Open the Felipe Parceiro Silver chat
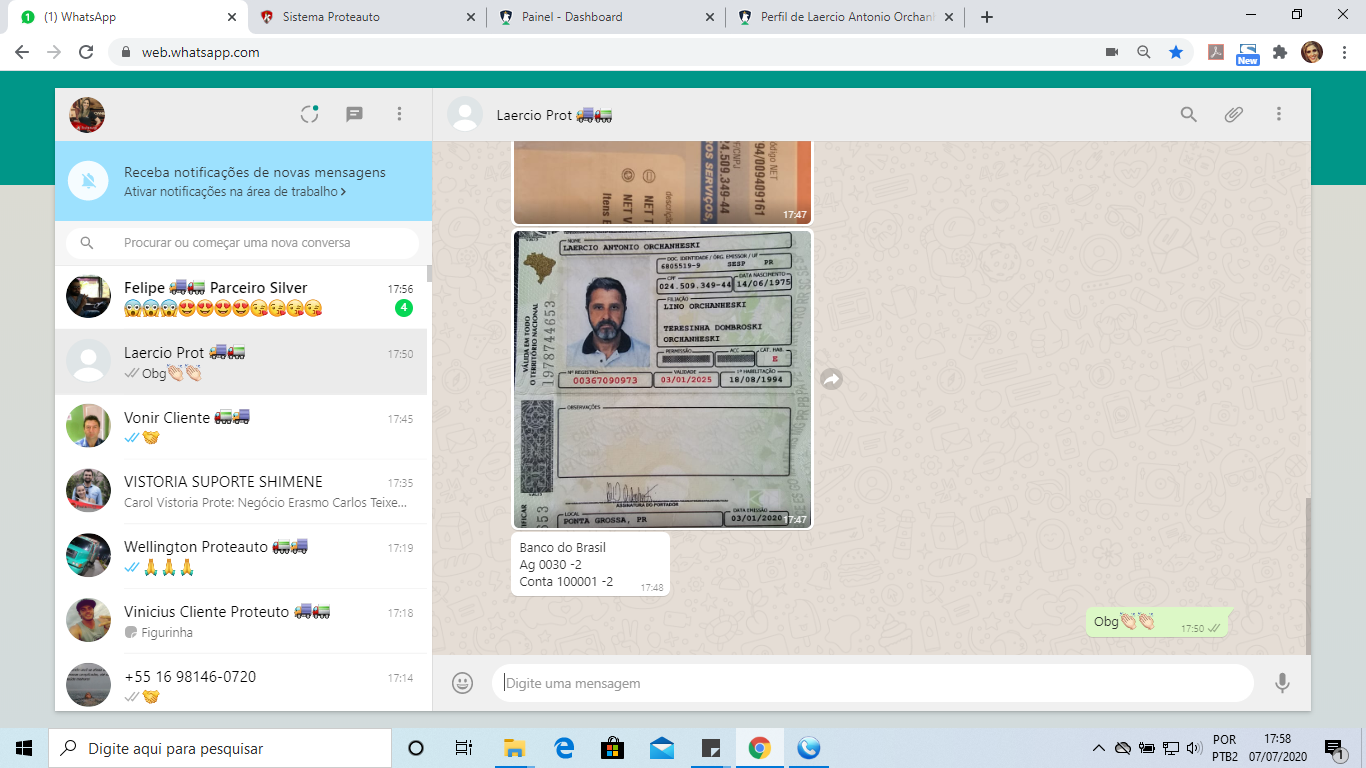The width and height of the screenshot is (1366, 768). [240, 297]
